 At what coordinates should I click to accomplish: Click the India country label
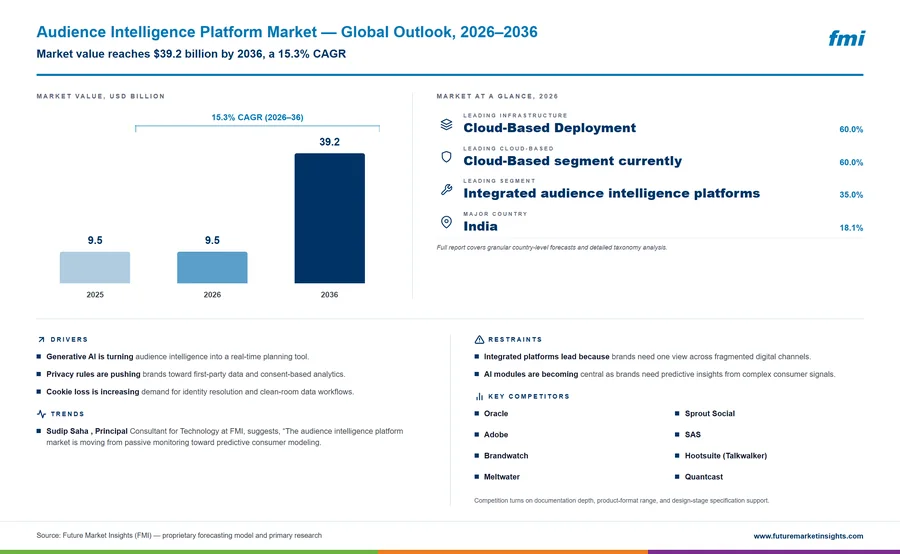point(480,226)
